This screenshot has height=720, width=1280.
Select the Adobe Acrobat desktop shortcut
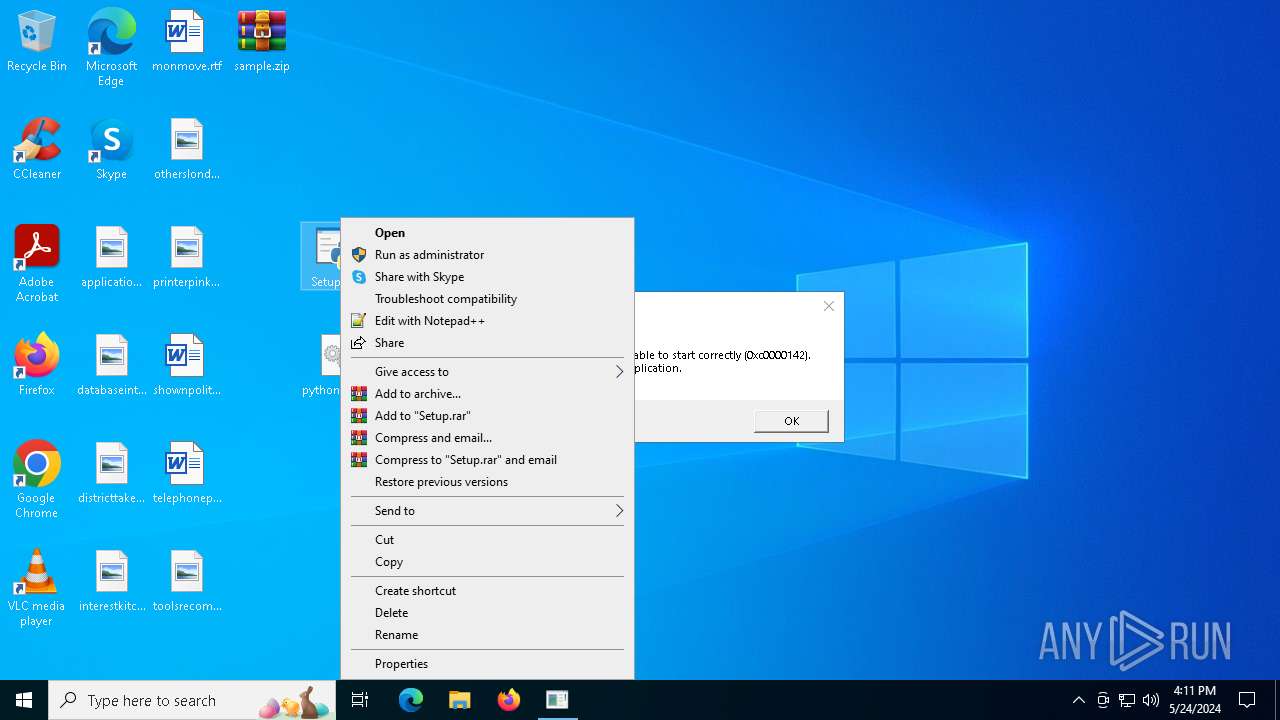(37, 264)
